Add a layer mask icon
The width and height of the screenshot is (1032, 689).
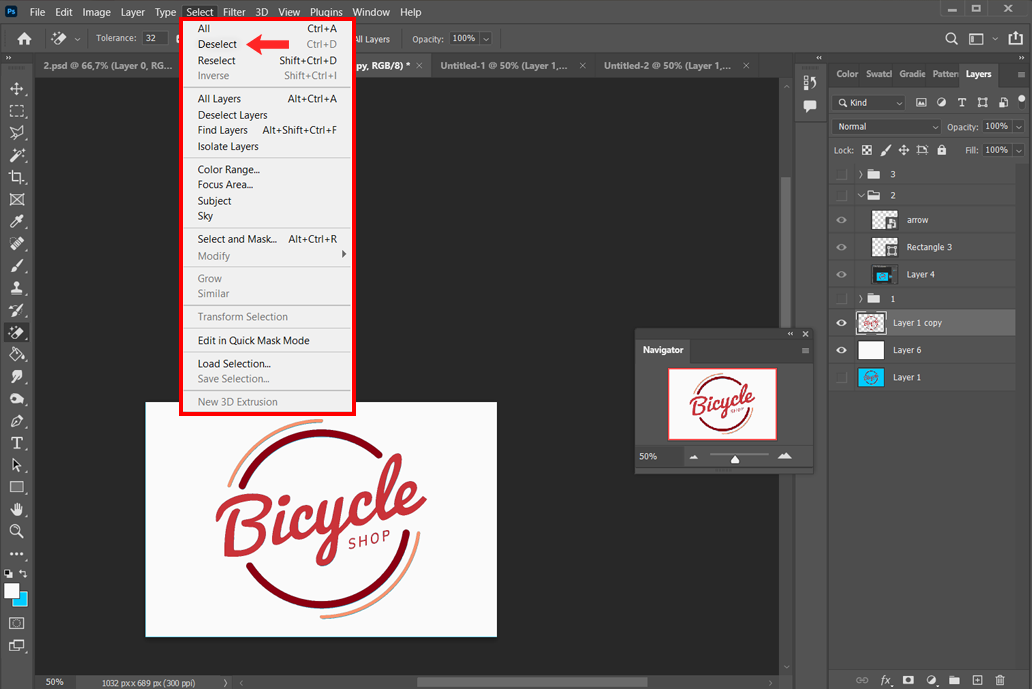pyautogui.click(x=908, y=680)
